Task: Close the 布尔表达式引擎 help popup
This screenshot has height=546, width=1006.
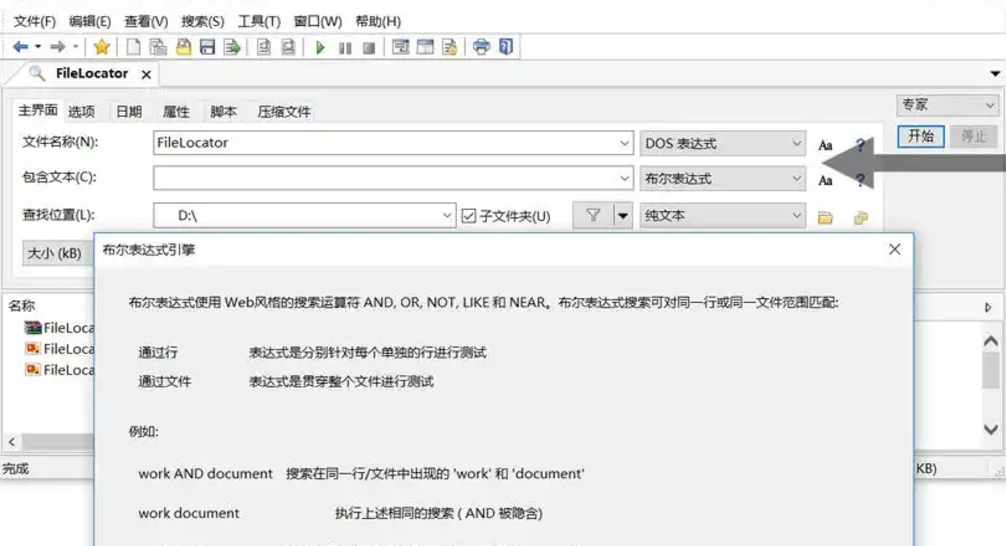Action: click(x=894, y=250)
